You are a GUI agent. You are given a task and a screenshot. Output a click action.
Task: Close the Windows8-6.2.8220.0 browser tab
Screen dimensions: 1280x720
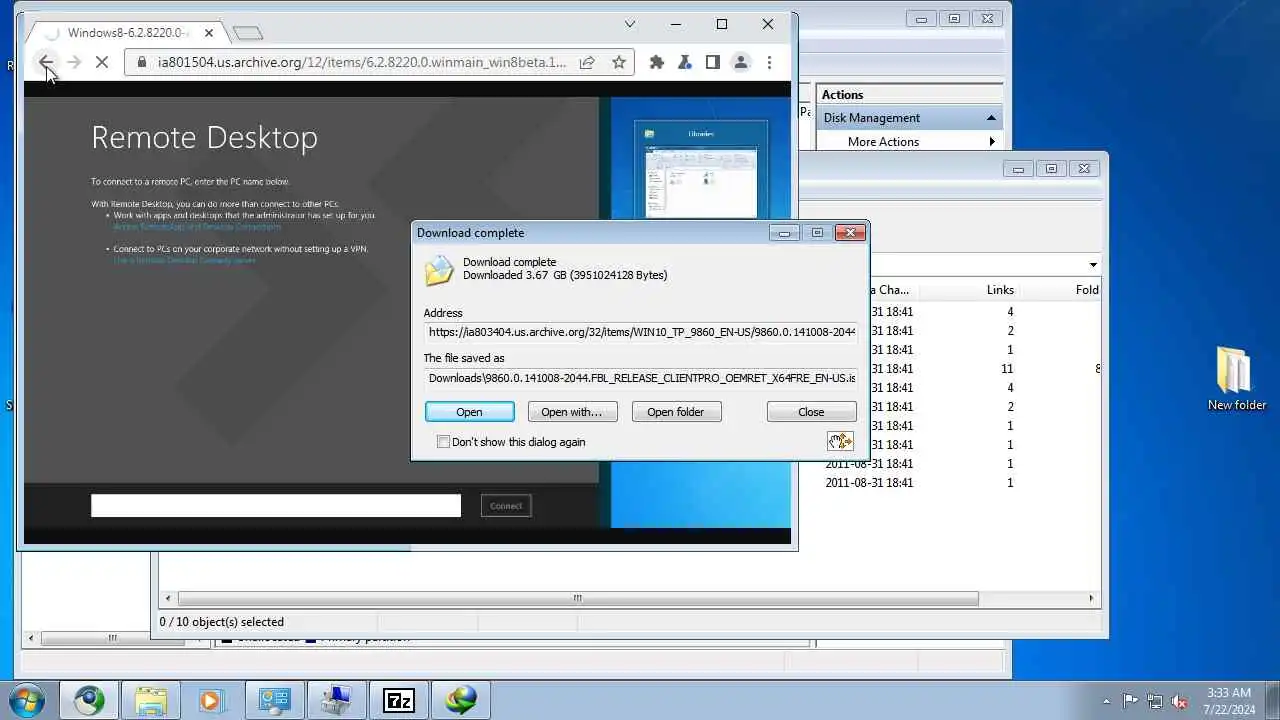[x=209, y=33]
